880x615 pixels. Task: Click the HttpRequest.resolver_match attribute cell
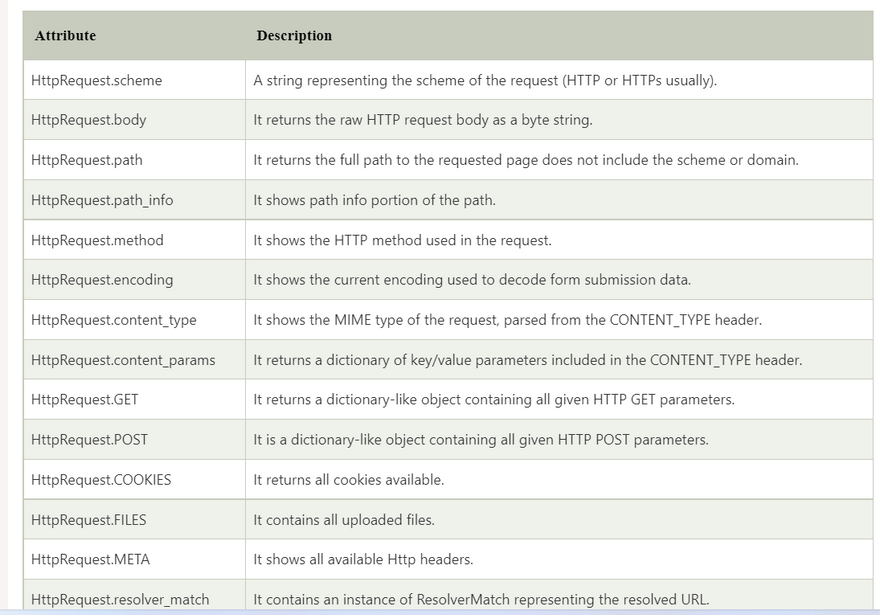click(x=120, y=600)
